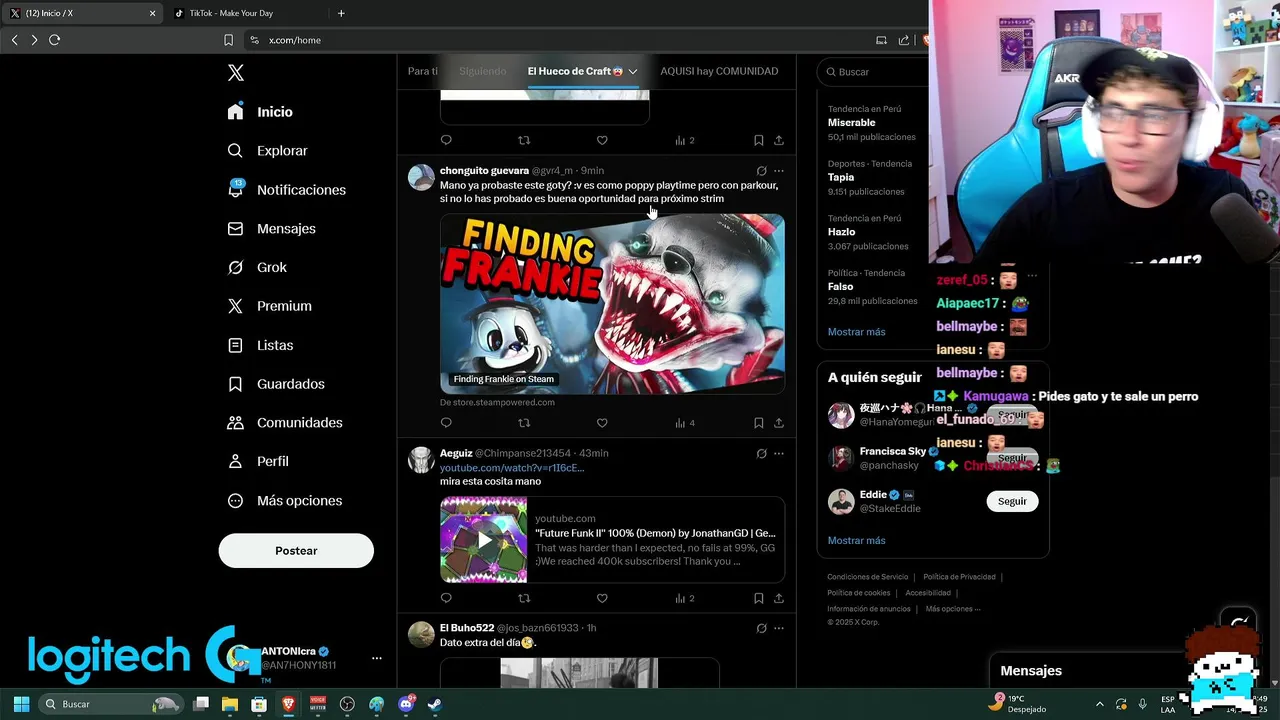Follow Eddie with the Seguir button

click(1012, 501)
